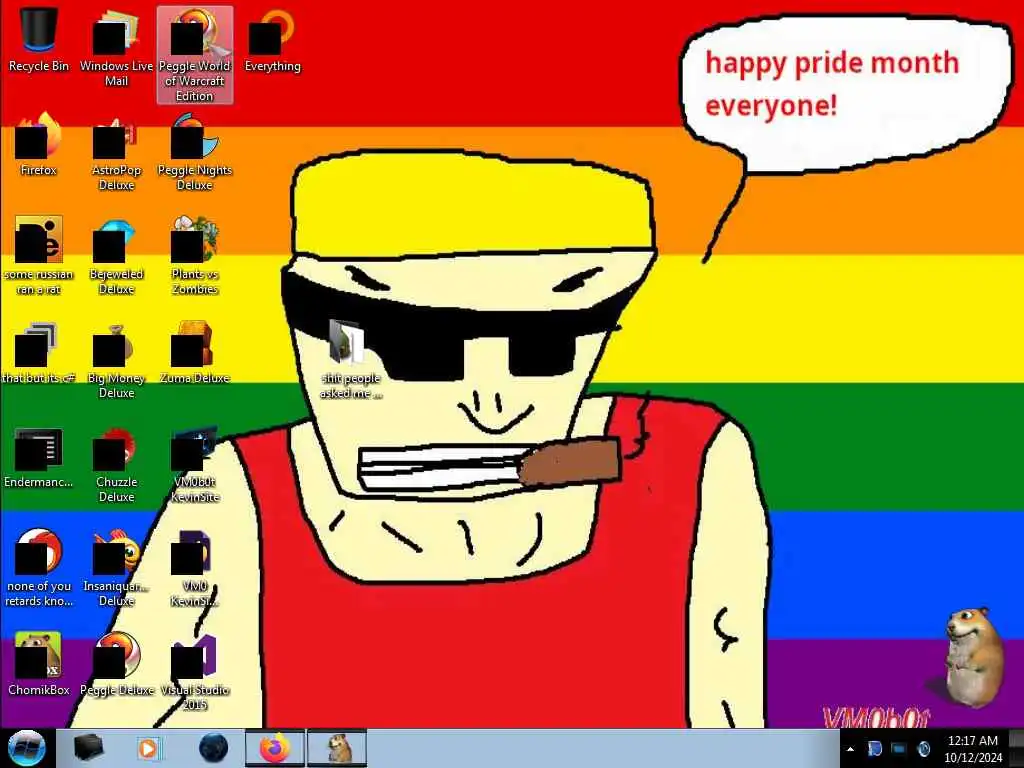Click the round tray icon beside the clock
The width and height of the screenshot is (1024, 768).
pos(923,749)
